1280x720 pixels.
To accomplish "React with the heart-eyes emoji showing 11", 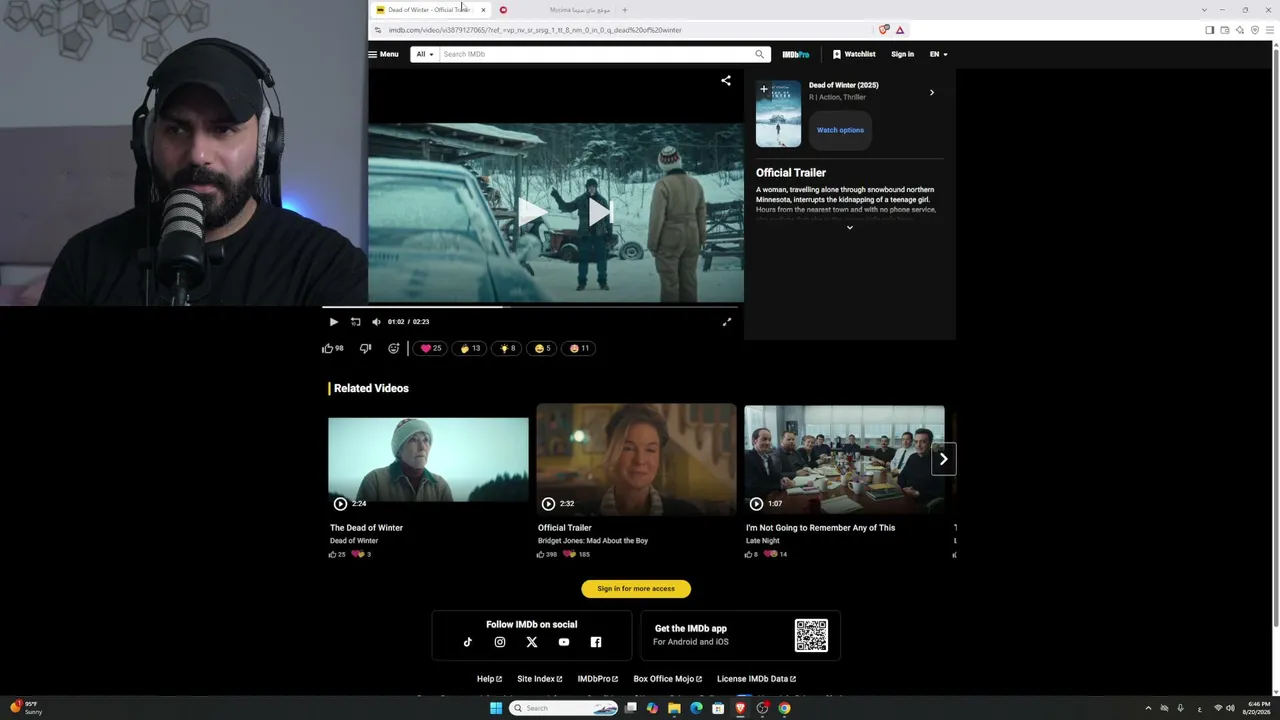I will pos(579,348).
